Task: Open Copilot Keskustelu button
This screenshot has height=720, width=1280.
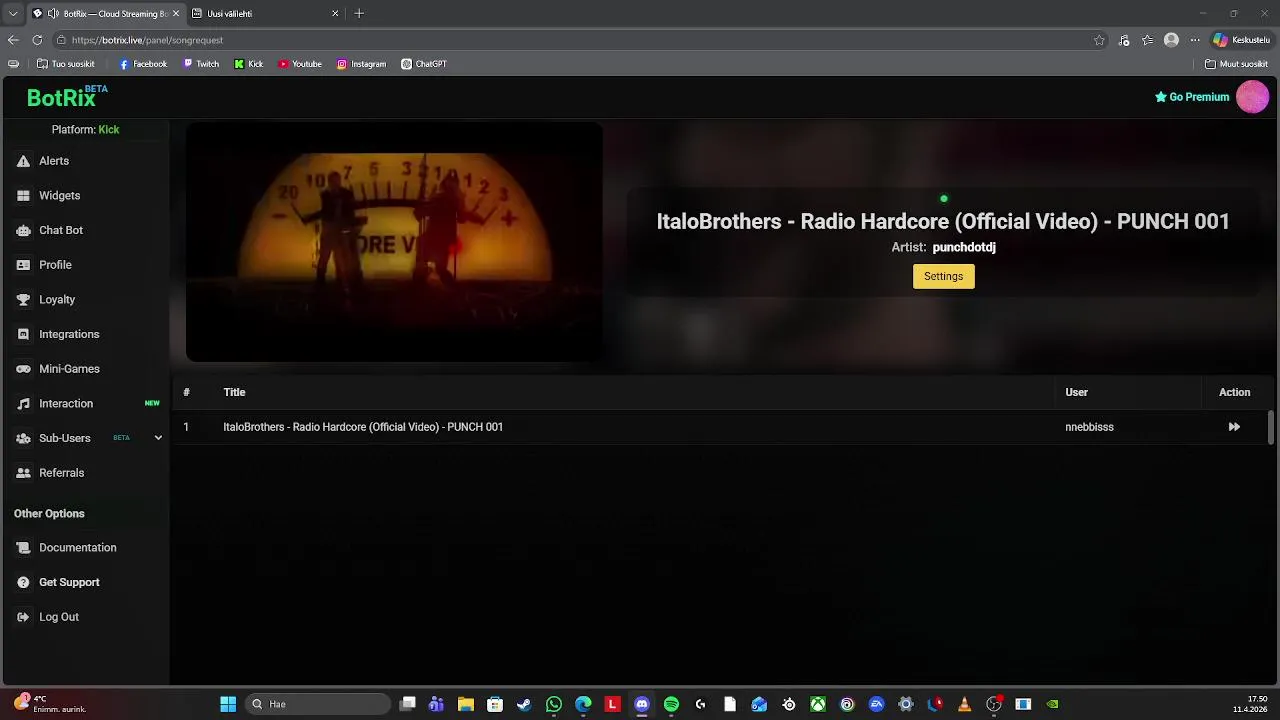Action: [x=1241, y=40]
